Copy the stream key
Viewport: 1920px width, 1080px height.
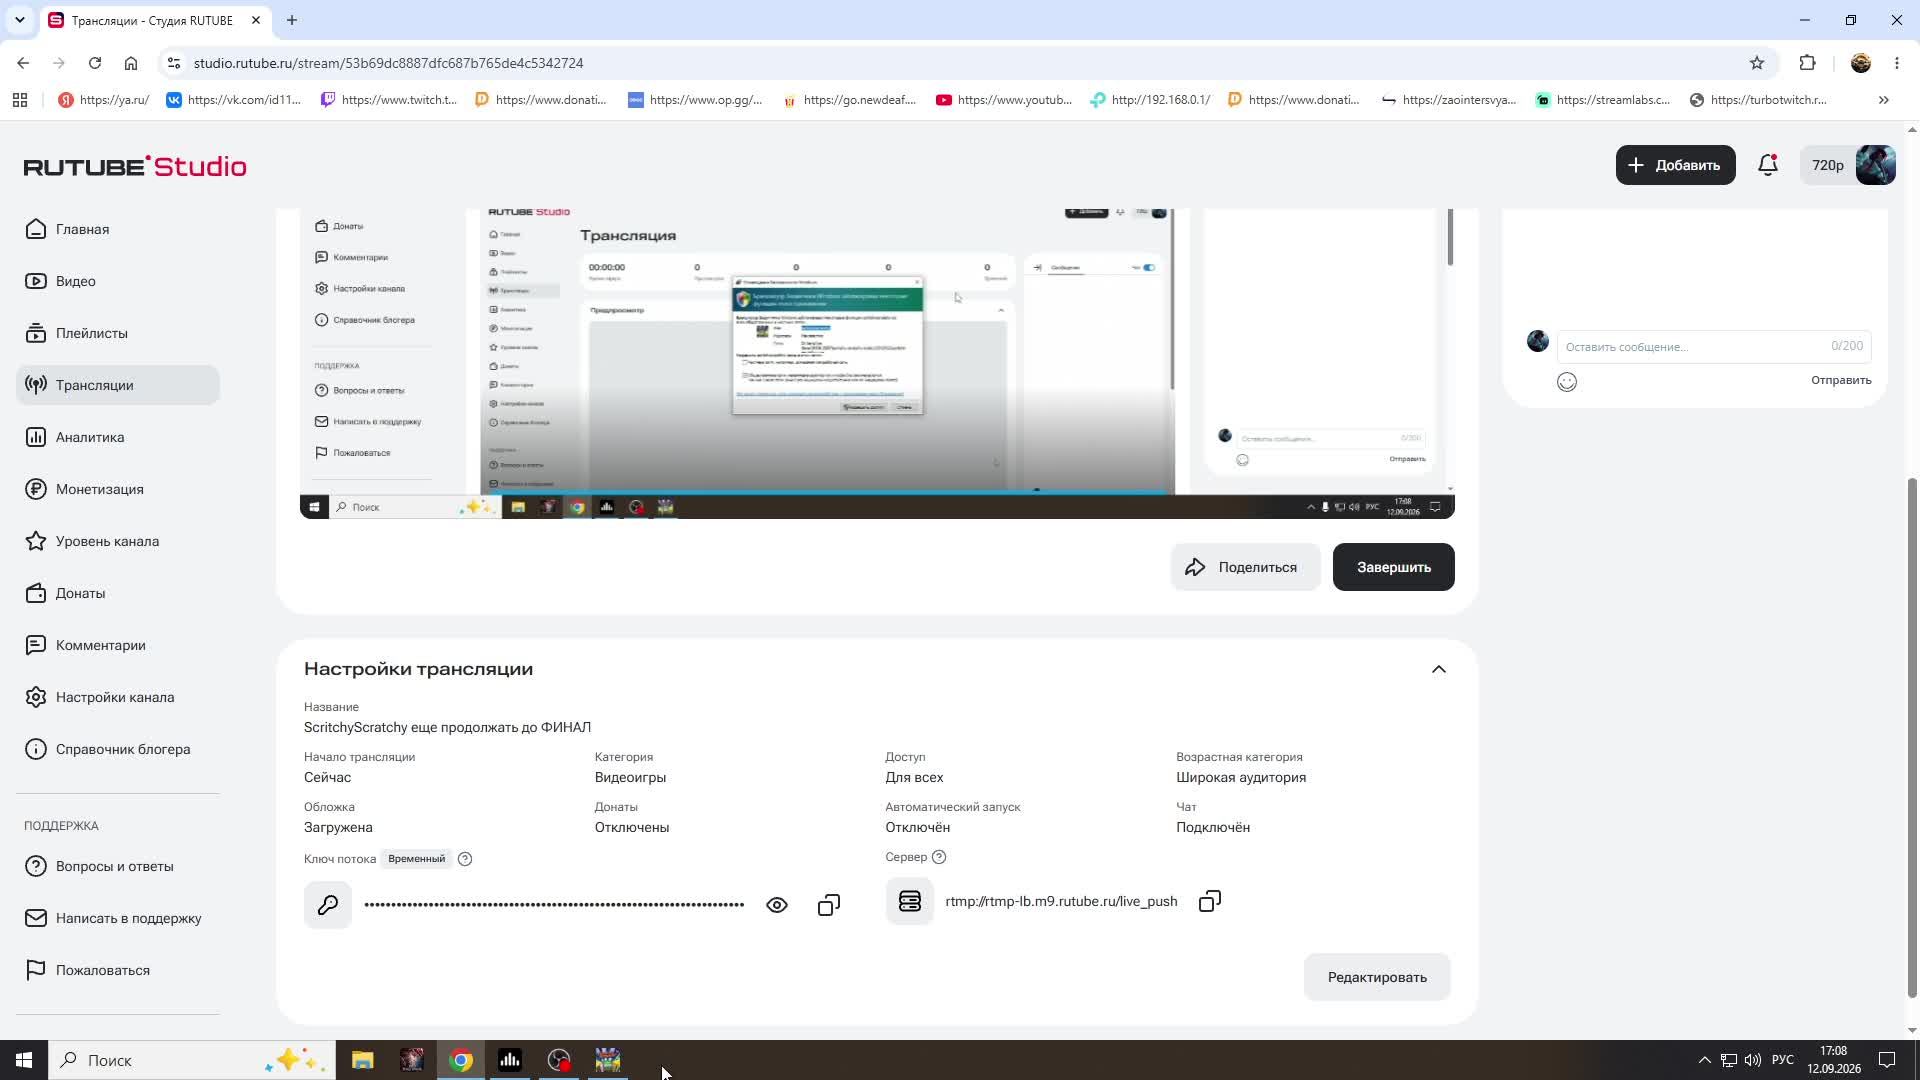click(x=829, y=905)
